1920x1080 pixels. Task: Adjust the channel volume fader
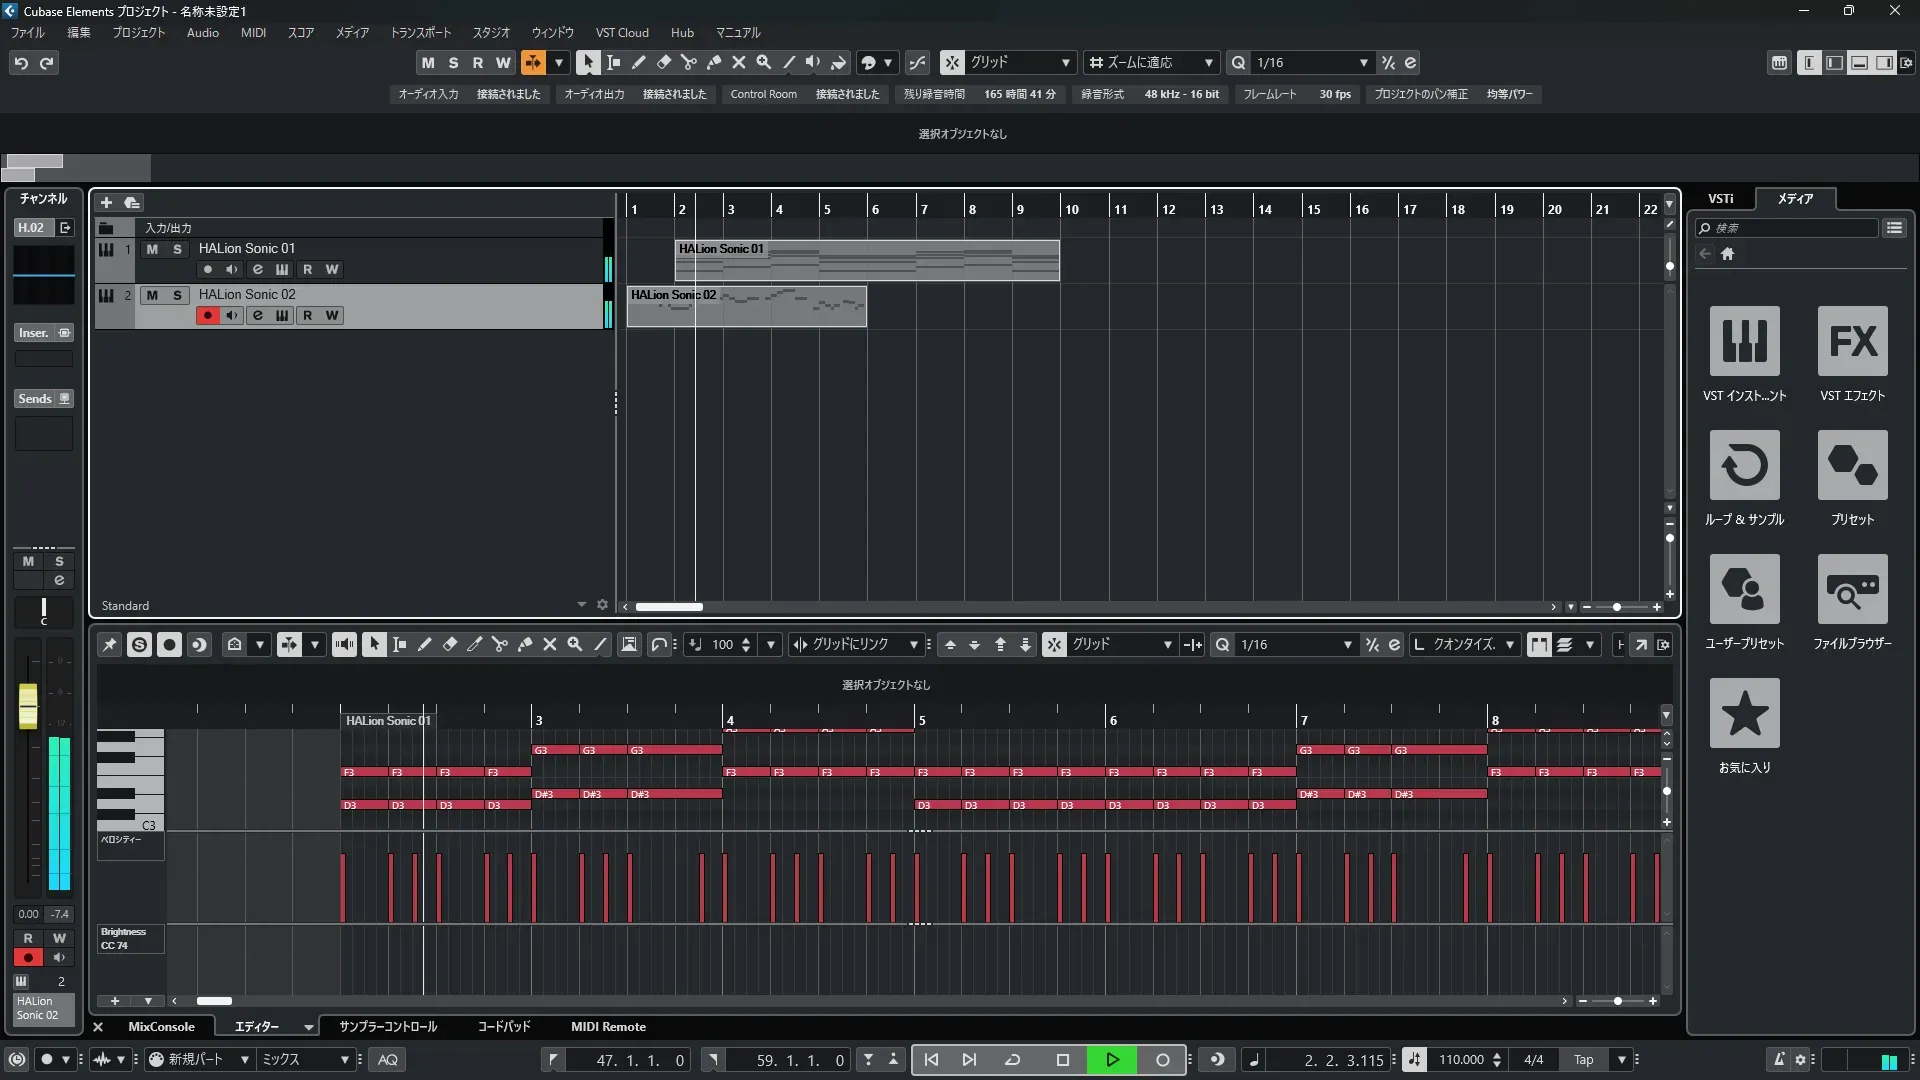click(x=28, y=706)
